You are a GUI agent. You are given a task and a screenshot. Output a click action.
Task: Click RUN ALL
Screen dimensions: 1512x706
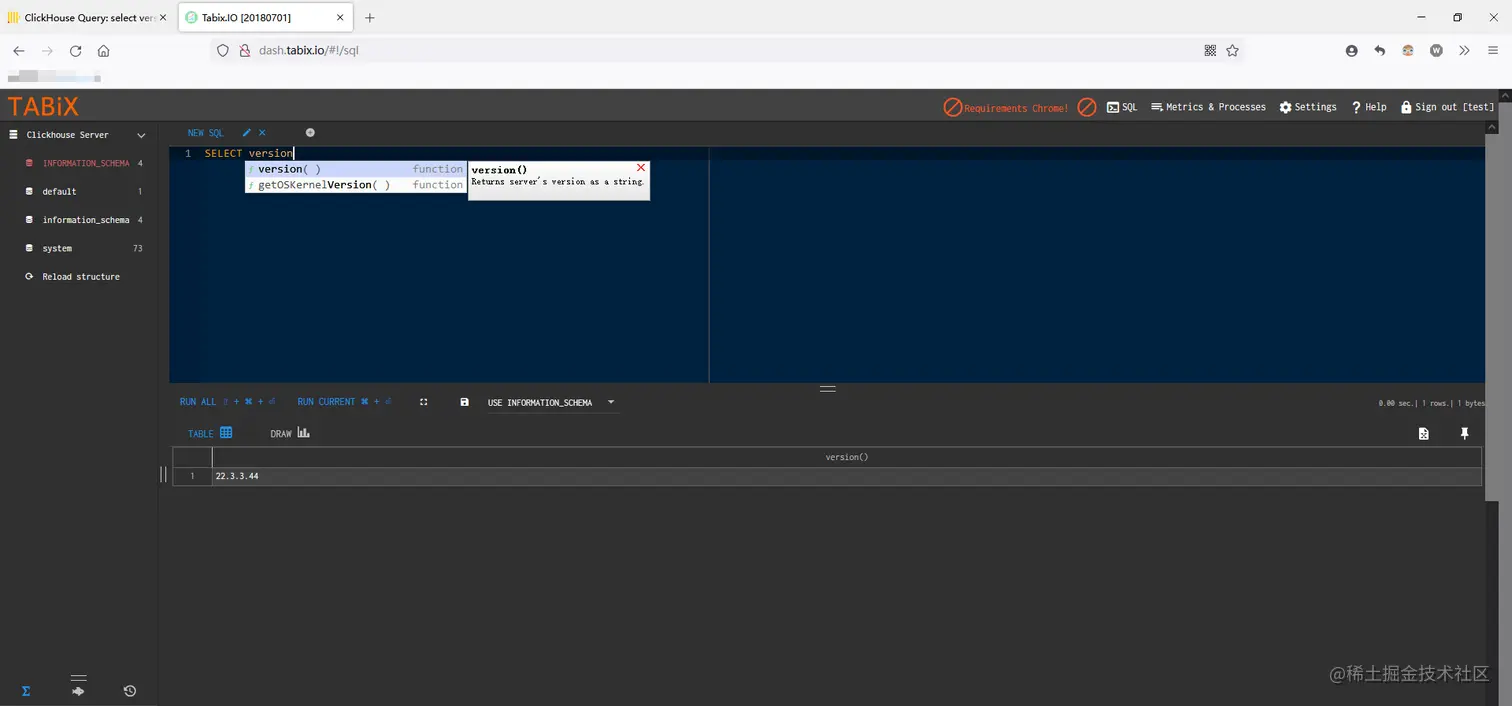tap(227, 402)
